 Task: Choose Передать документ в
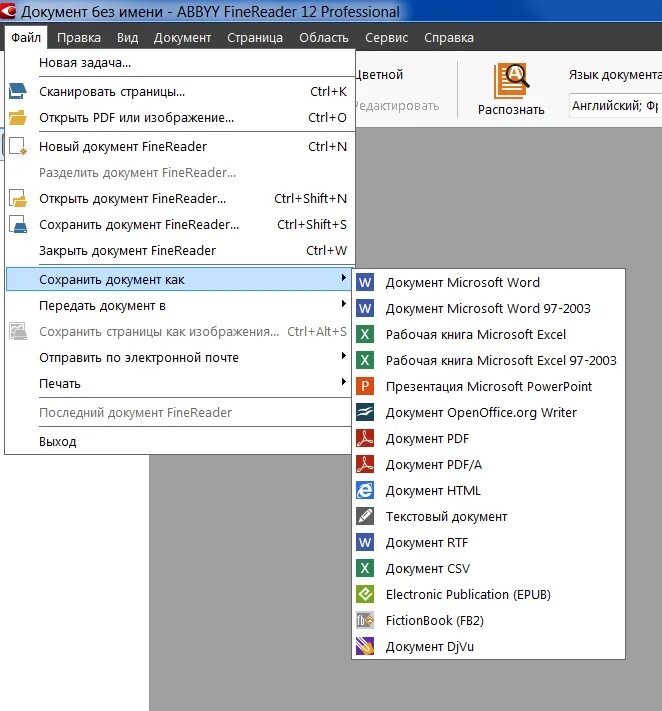pos(179,306)
